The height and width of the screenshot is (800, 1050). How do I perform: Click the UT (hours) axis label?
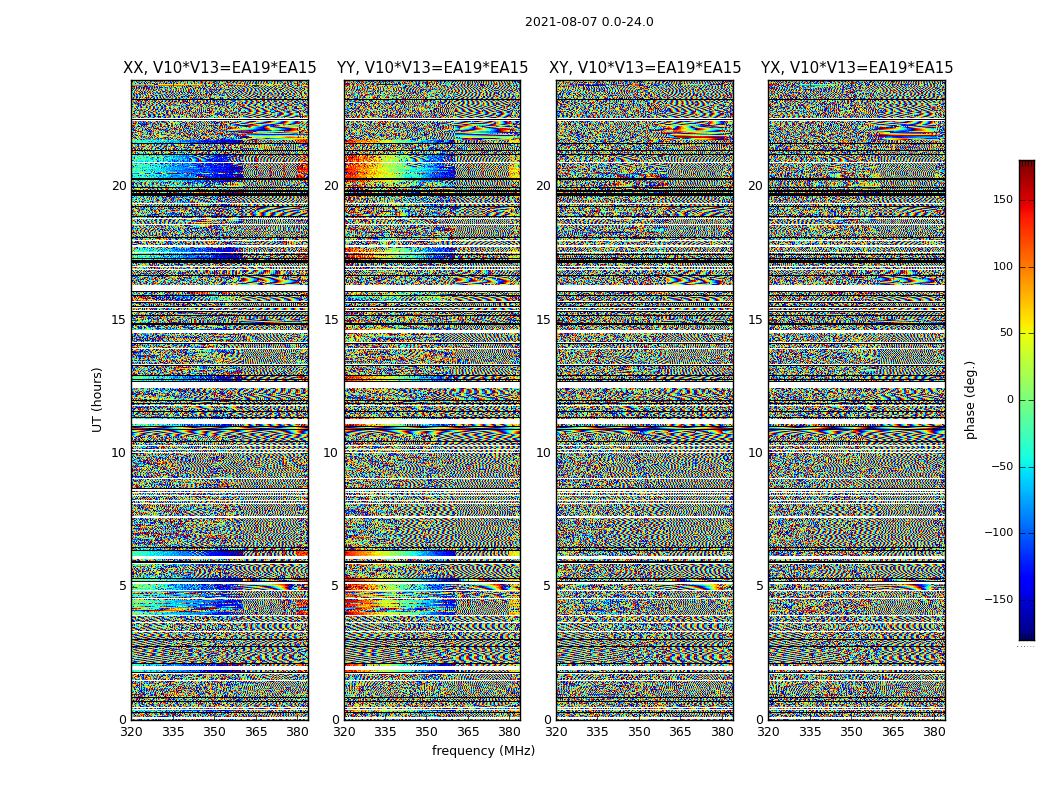click(97, 400)
